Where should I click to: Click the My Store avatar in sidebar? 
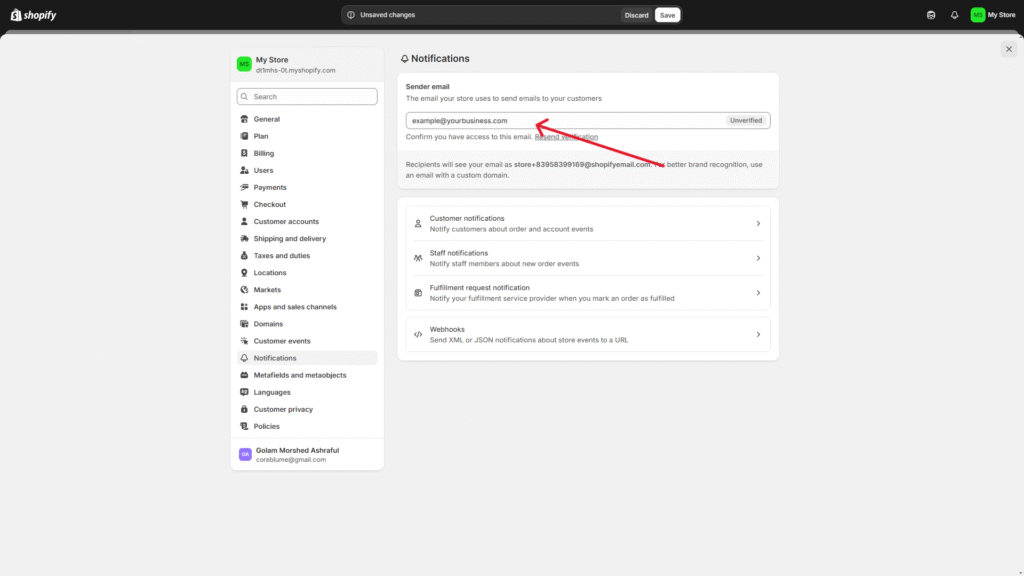tap(244, 64)
